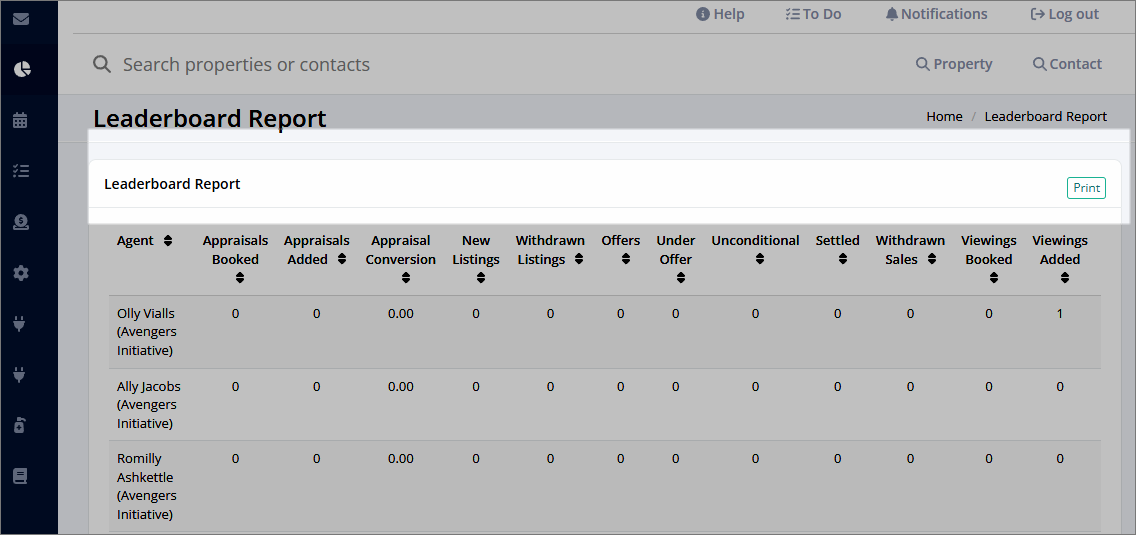Sort by Withdrawn Listings column arrows
Screen dimensions: 1136x535
579,260
